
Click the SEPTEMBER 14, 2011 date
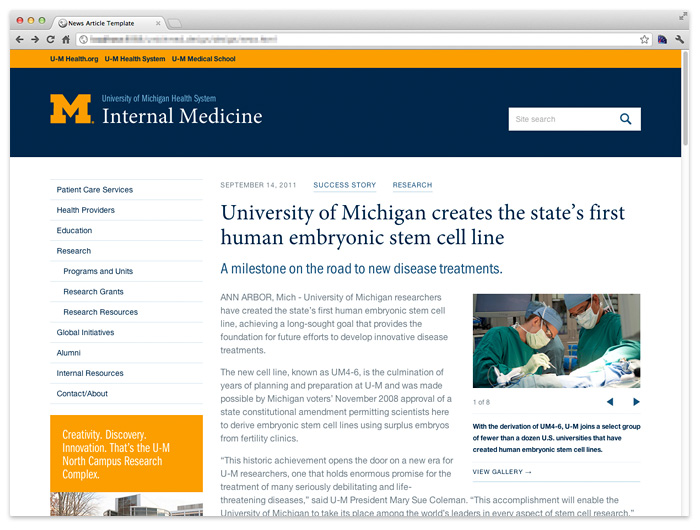[x=258, y=185]
